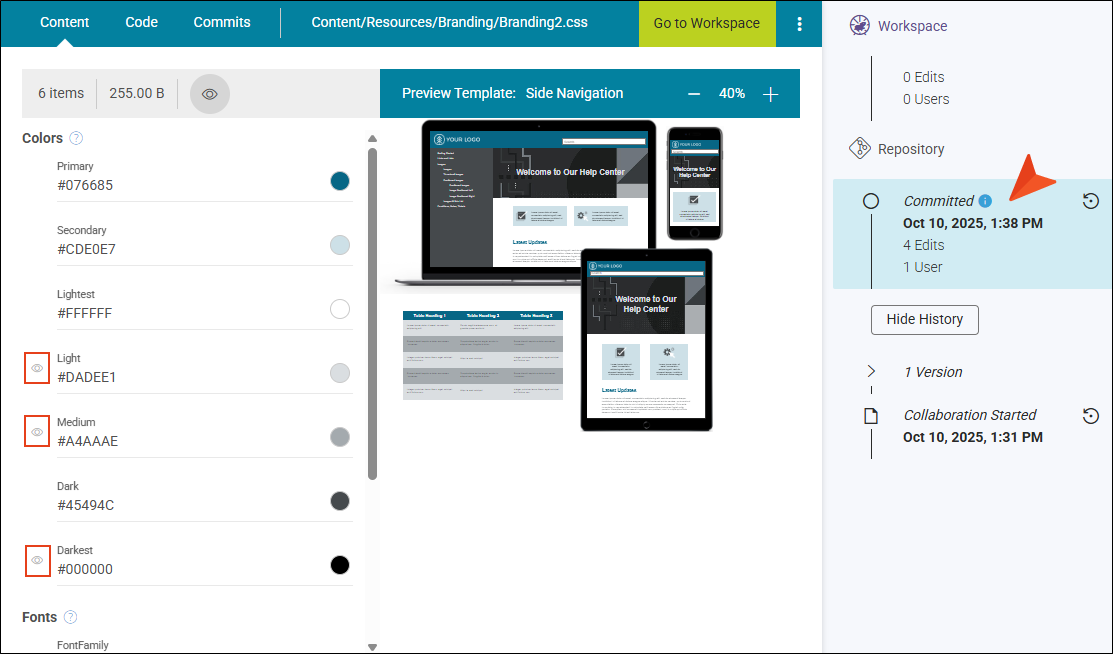
Task: Open the Preview Template Side Navigation dropdown
Action: pyautogui.click(x=574, y=93)
